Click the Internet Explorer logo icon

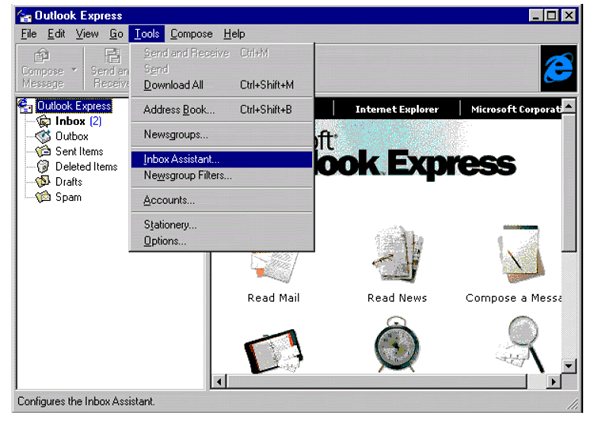(x=559, y=68)
